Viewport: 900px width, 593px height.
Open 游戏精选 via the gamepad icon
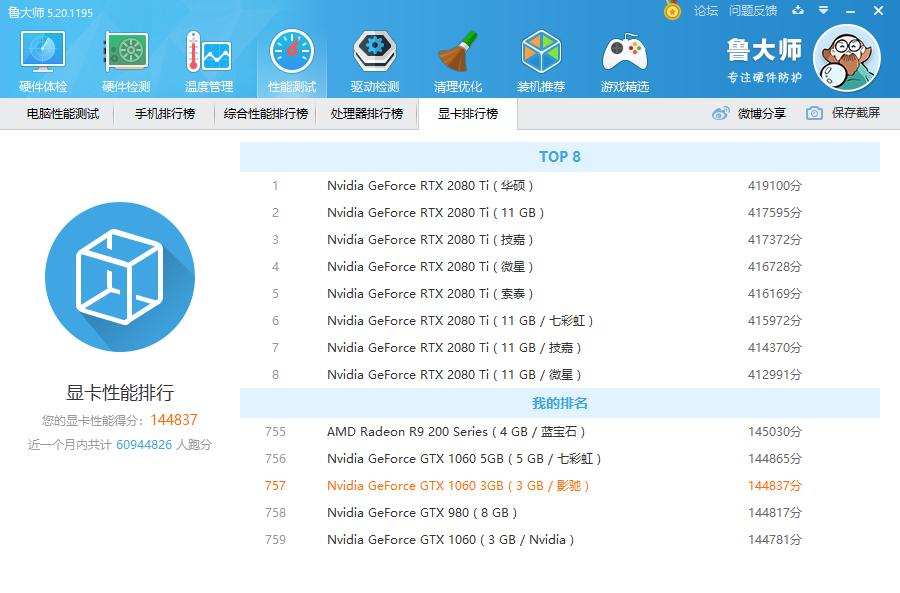coord(624,55)
